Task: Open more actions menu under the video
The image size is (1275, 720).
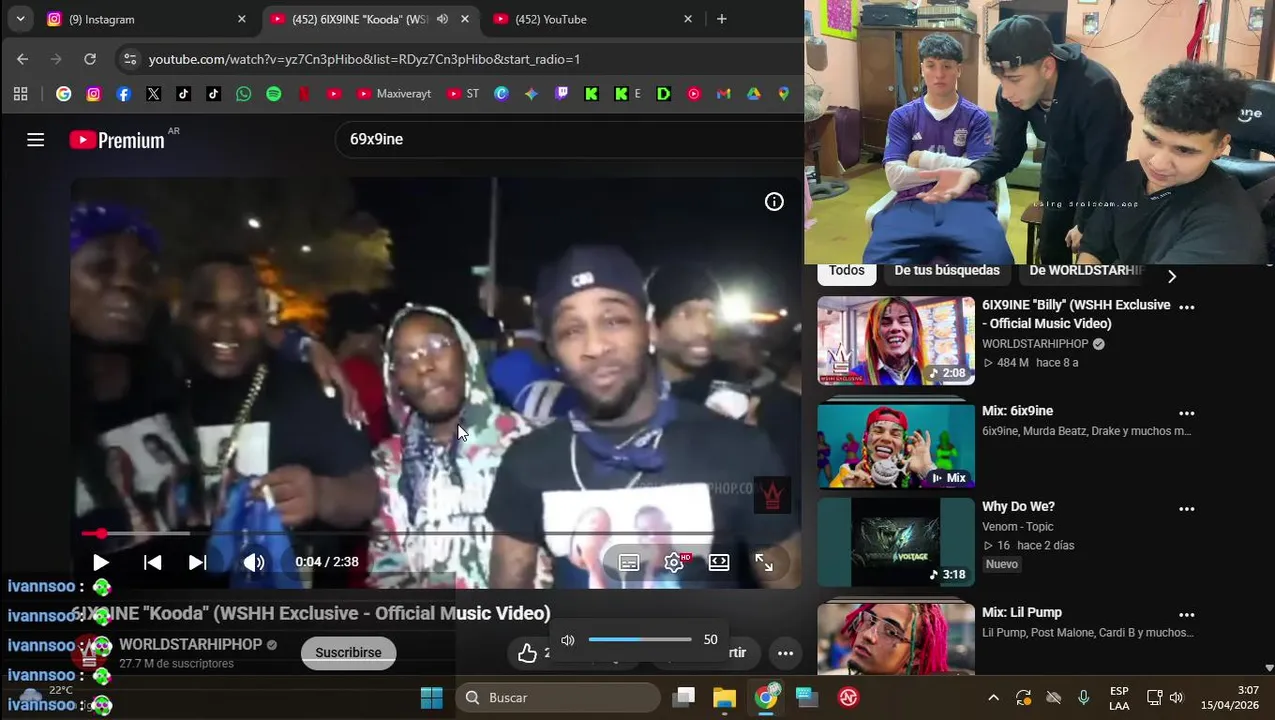Action: tap(786, 653)
